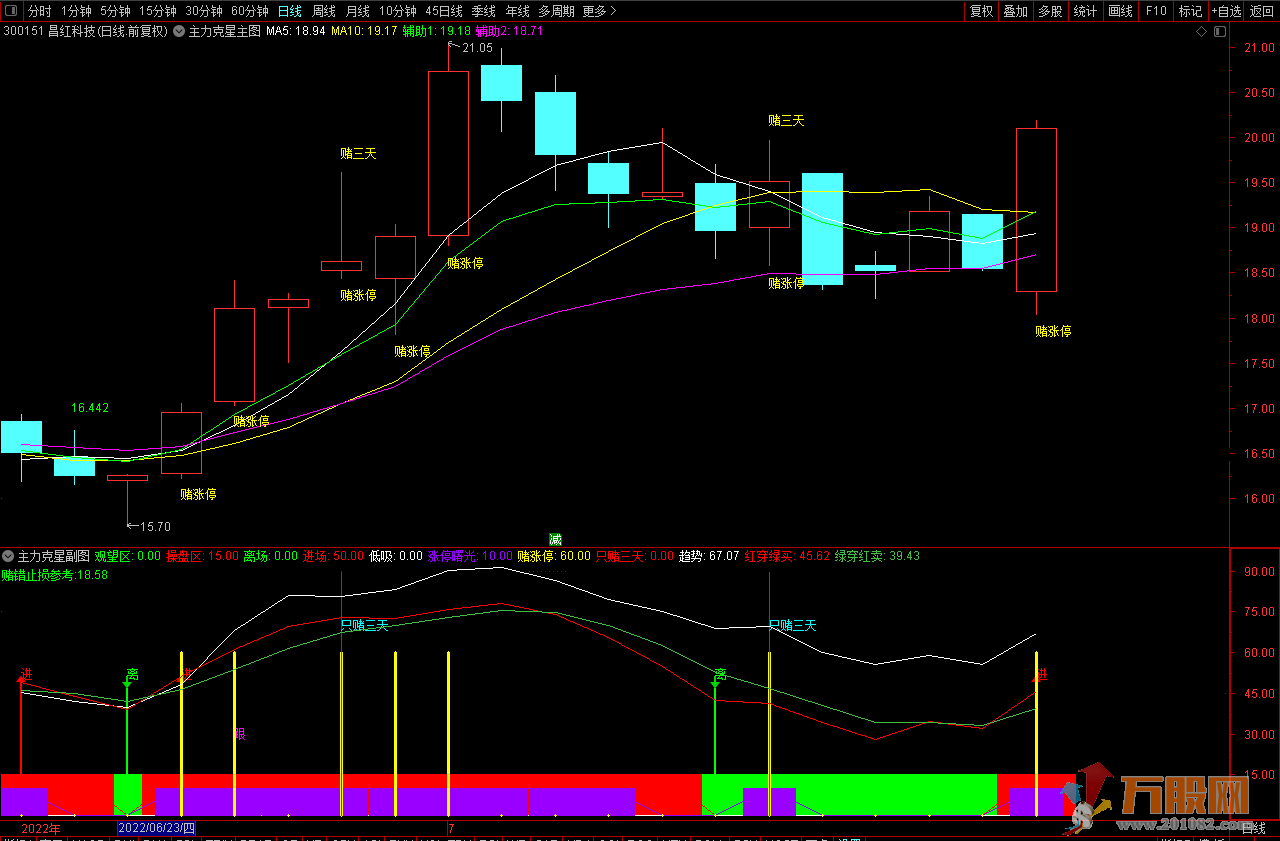Screen dimensions: 1280x841
Task: Click the 2022/06/23/四 date label
Action: tap(156, 828)
